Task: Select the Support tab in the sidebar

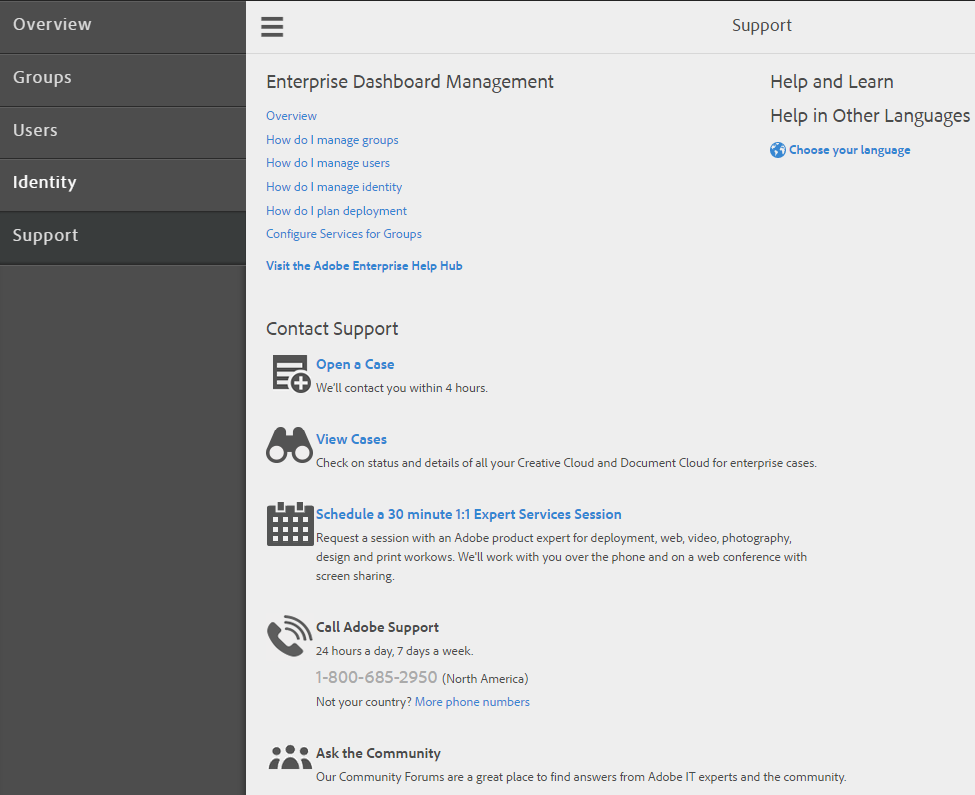Action: click(46, 235)
